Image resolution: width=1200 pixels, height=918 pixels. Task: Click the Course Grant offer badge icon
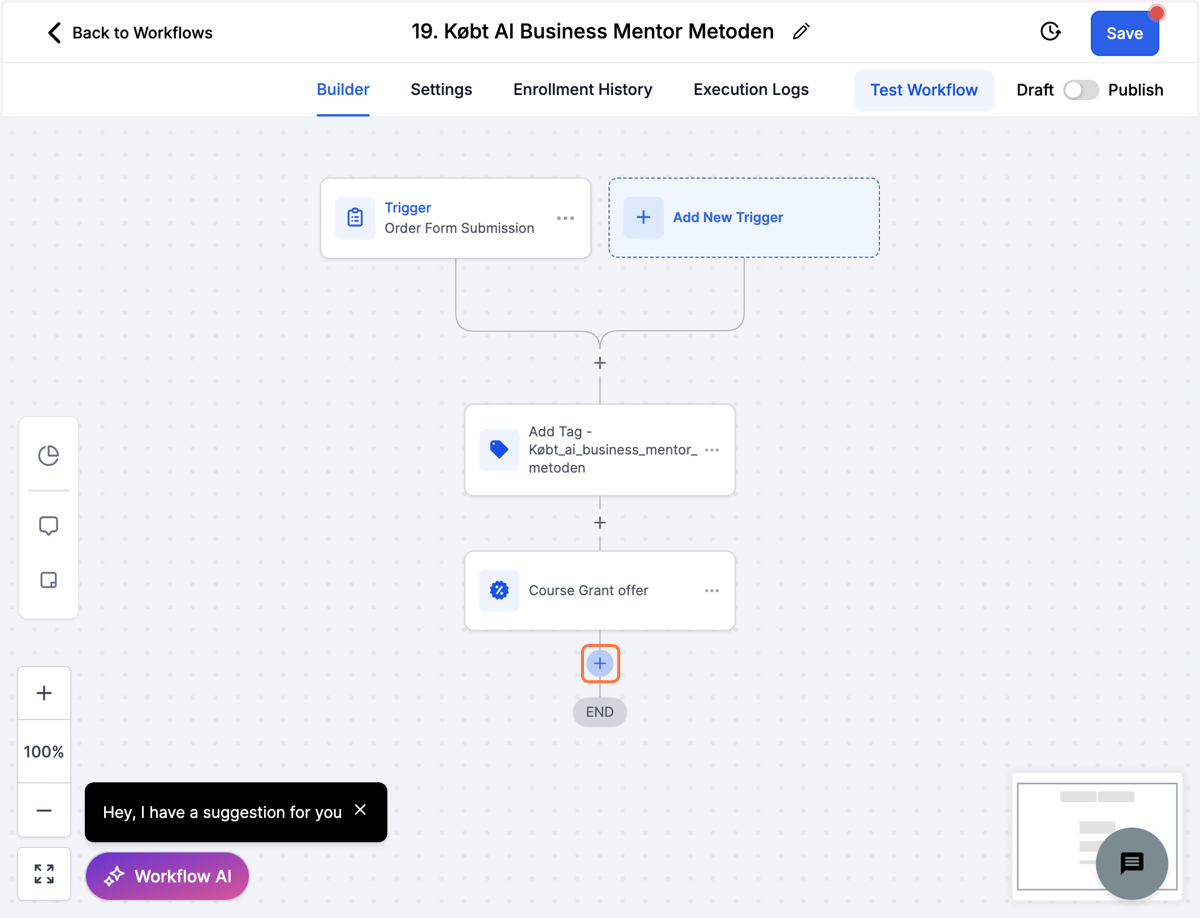[x=499, y=591]
